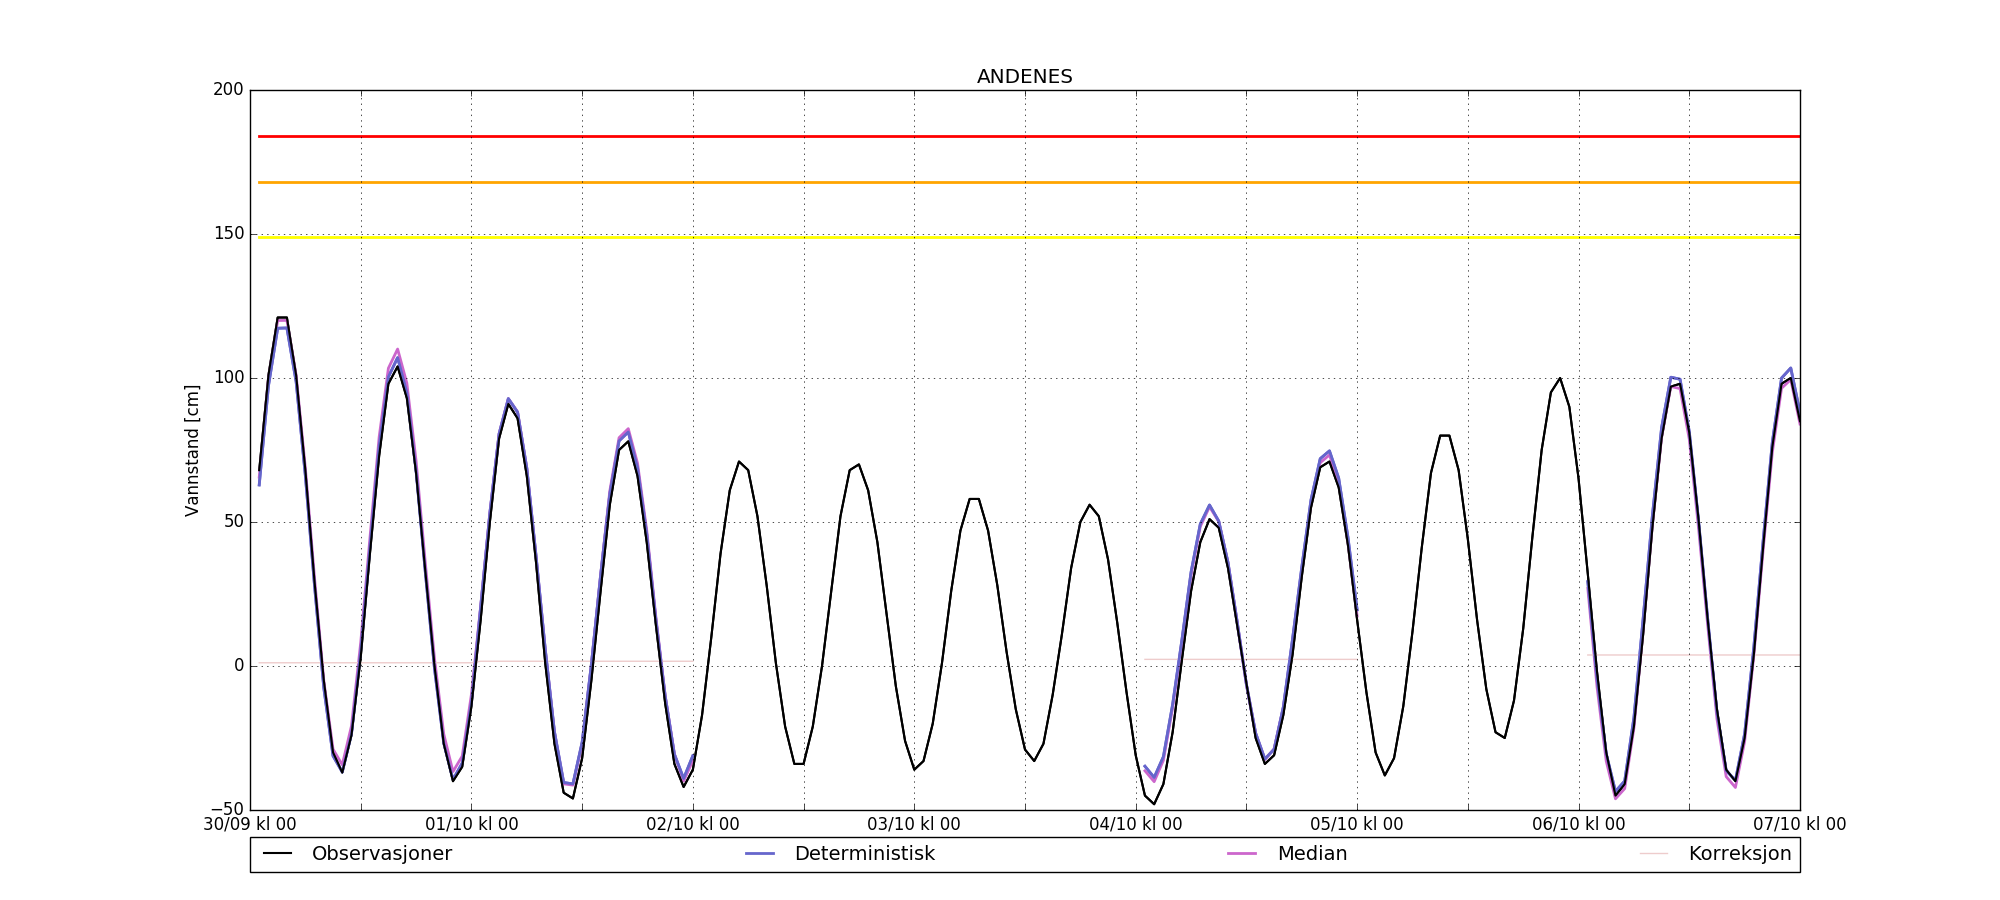Click the 07/10 kl 00 date tick
The width and height of the screenshot is (2000, 900).
(1799, 825)
